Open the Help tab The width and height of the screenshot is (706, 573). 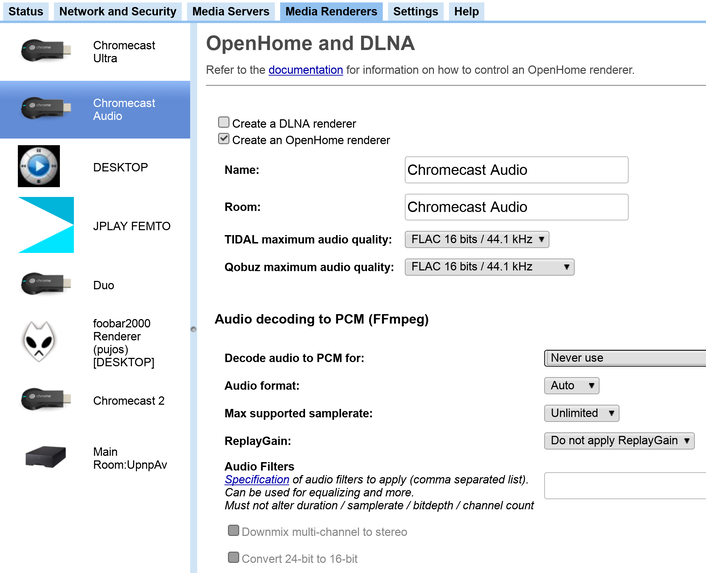(x=466, y=11)
